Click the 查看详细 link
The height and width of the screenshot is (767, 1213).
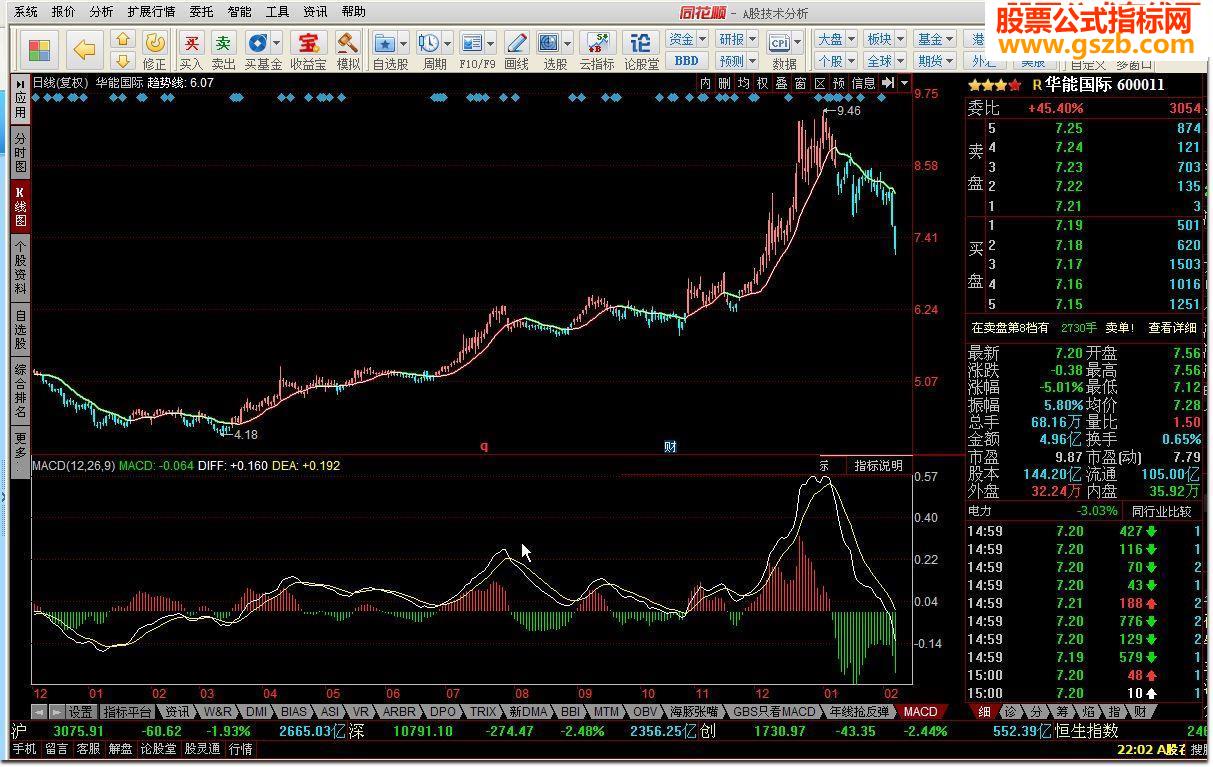(x=1172, y=328)
